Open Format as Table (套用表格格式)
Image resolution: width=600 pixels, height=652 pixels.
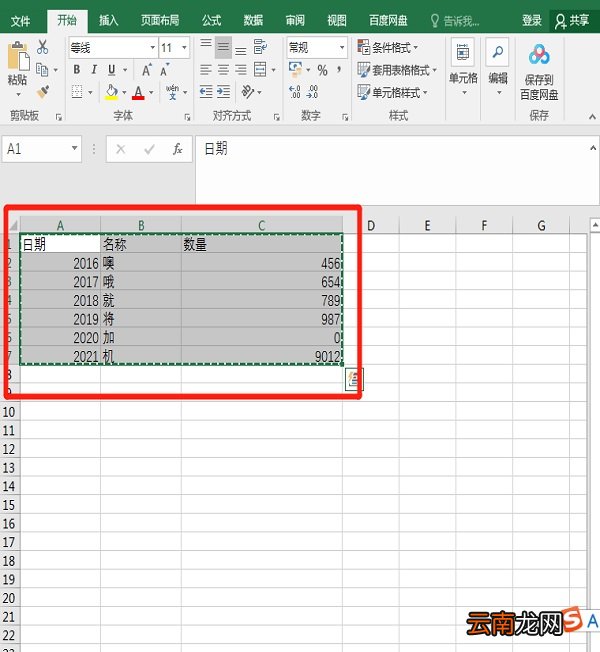pos(397,70)
